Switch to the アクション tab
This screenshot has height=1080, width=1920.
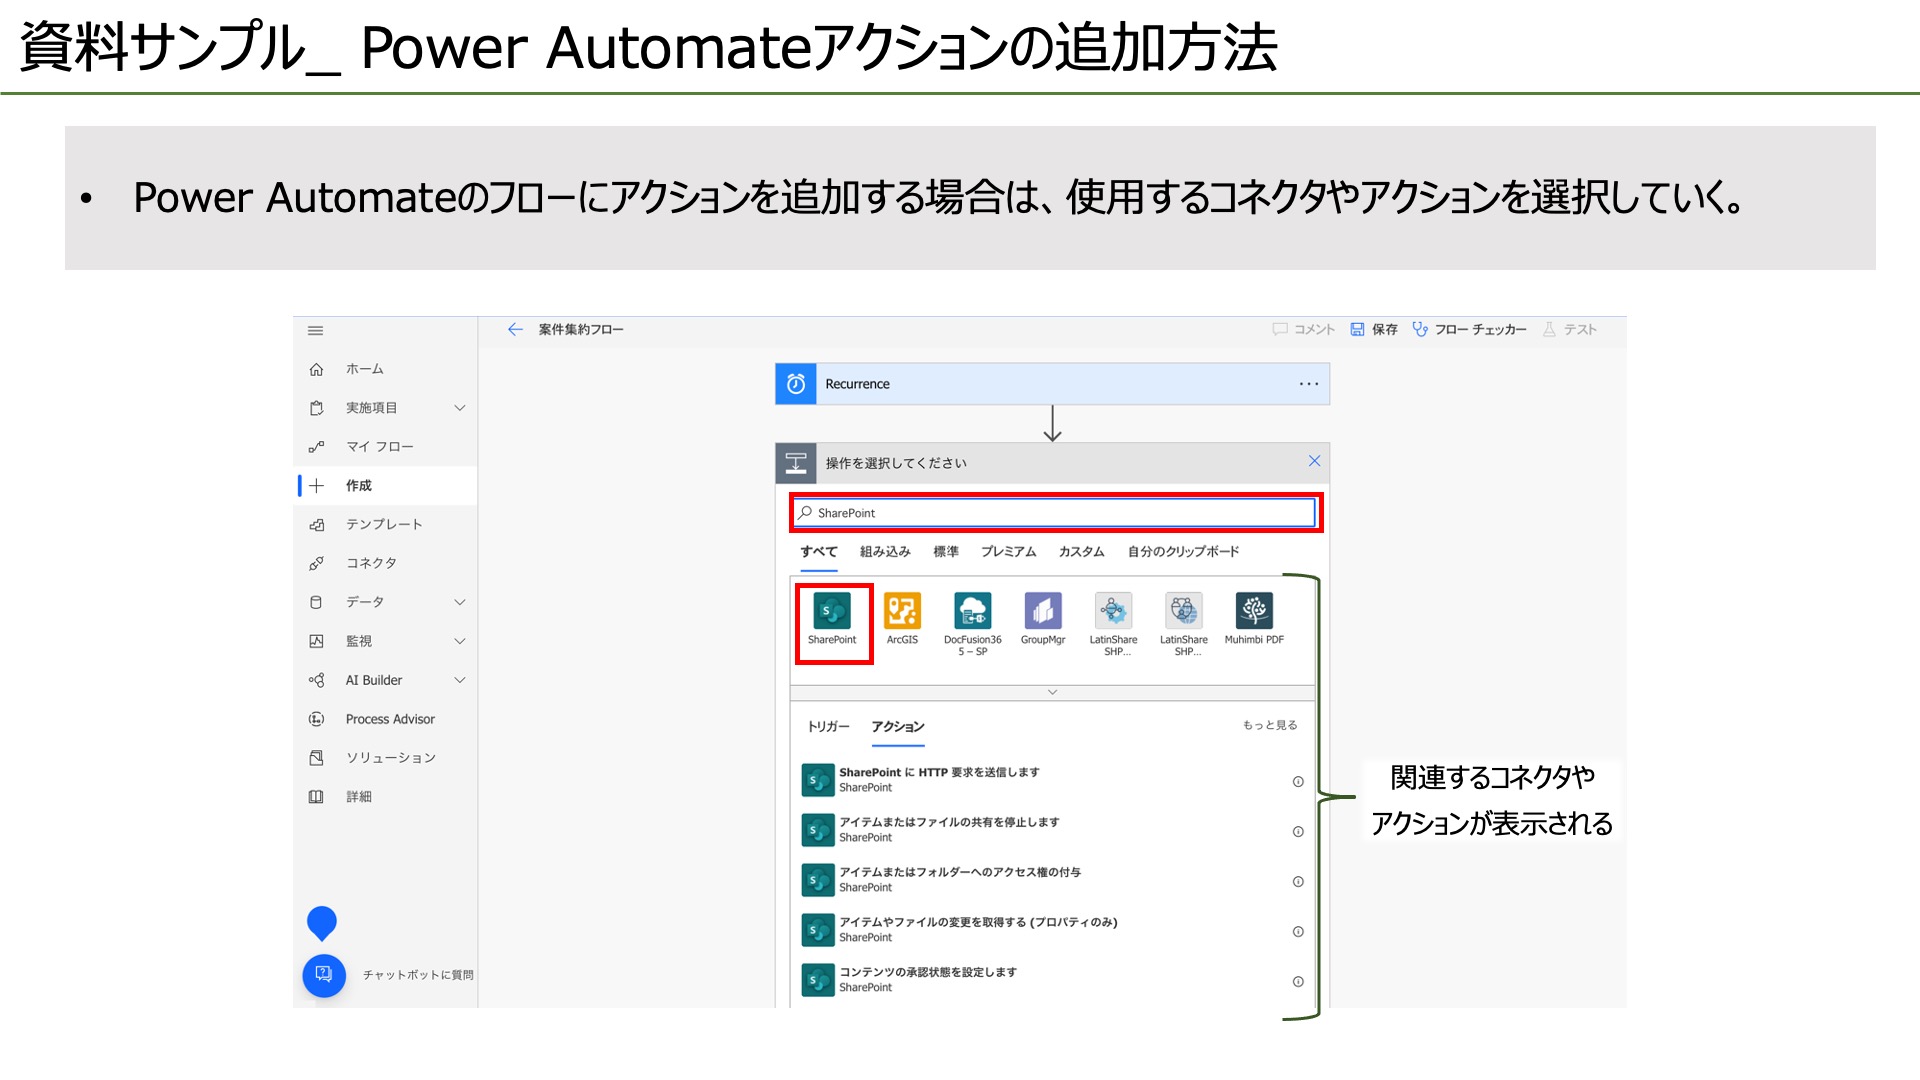coord(898,727)
